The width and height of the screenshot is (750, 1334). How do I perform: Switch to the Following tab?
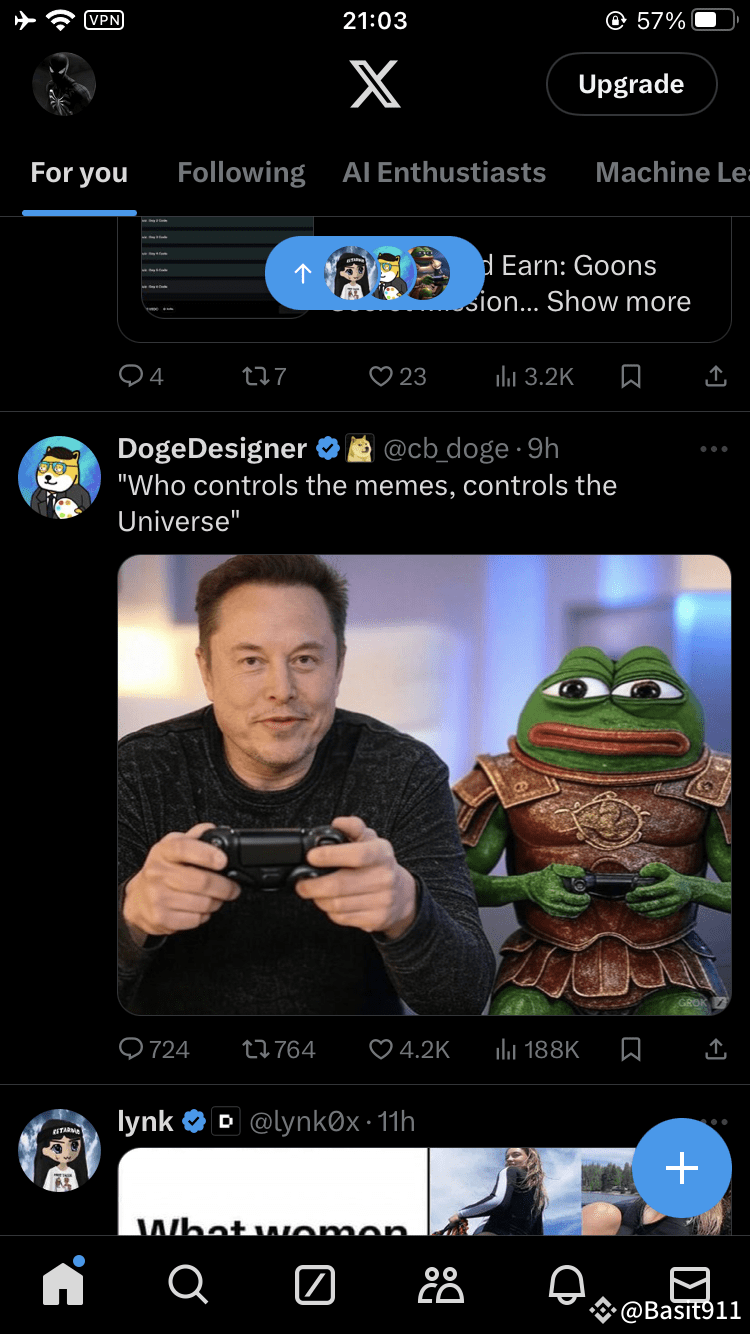(241, 173)
